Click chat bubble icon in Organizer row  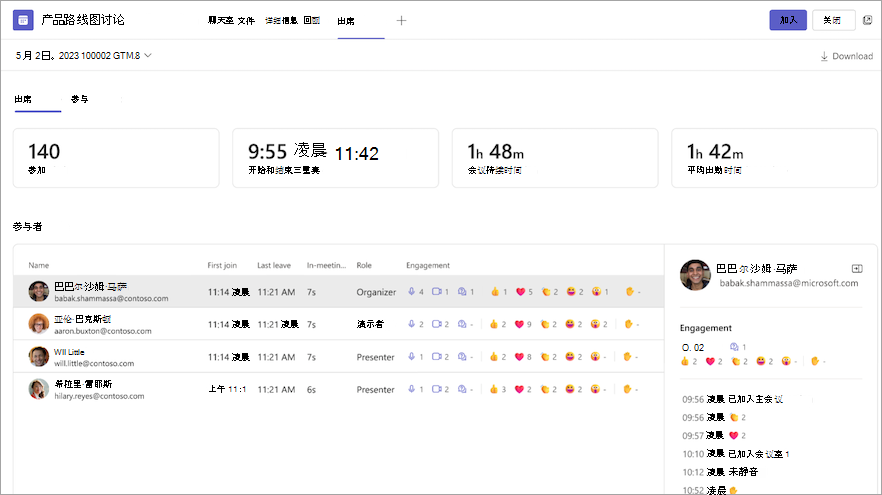462,291
